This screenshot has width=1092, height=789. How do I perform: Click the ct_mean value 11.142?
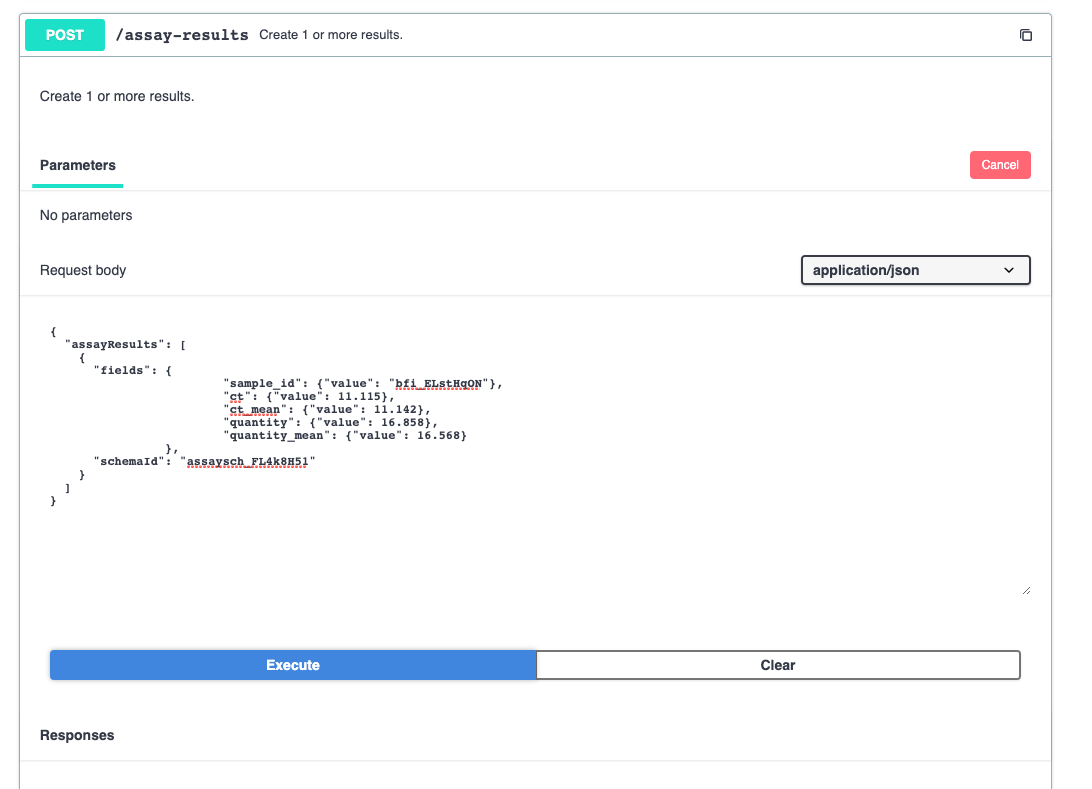tap(396, 409)
